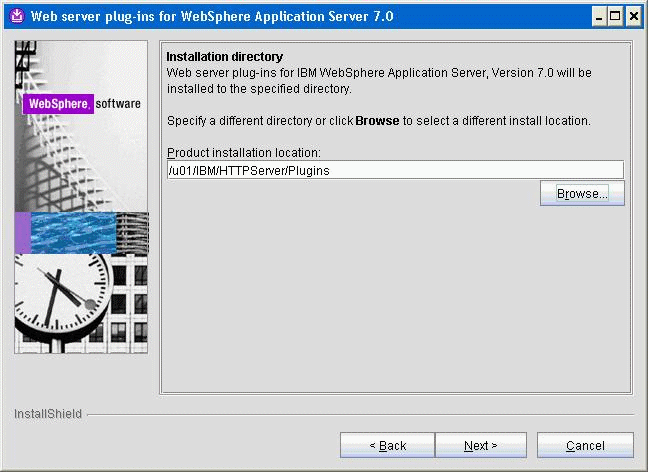Click the Installation directory heading
Image resolution: width=648 pixels, height=472 pixels.
coord(224,57)
